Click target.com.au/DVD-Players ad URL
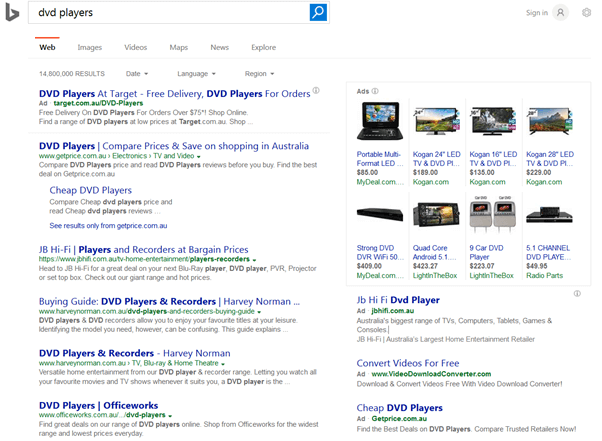 (x=98, y=103)
